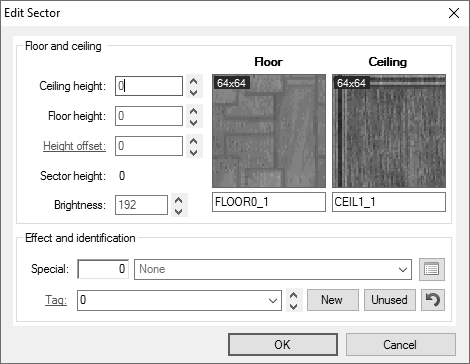The image size is (470, 364).
Task: Click the CEIL1_1 texture name field
Action: coord(389,202)
